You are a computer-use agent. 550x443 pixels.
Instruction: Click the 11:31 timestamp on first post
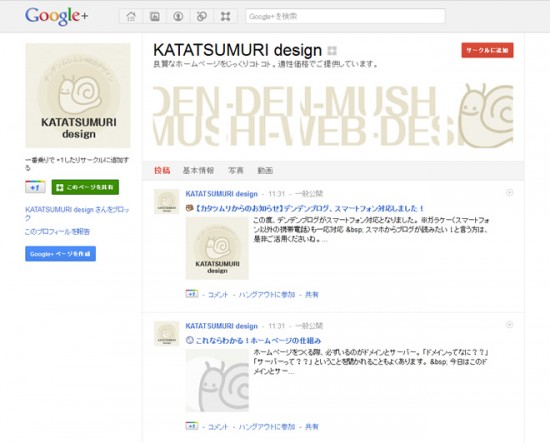pos(276,194)
